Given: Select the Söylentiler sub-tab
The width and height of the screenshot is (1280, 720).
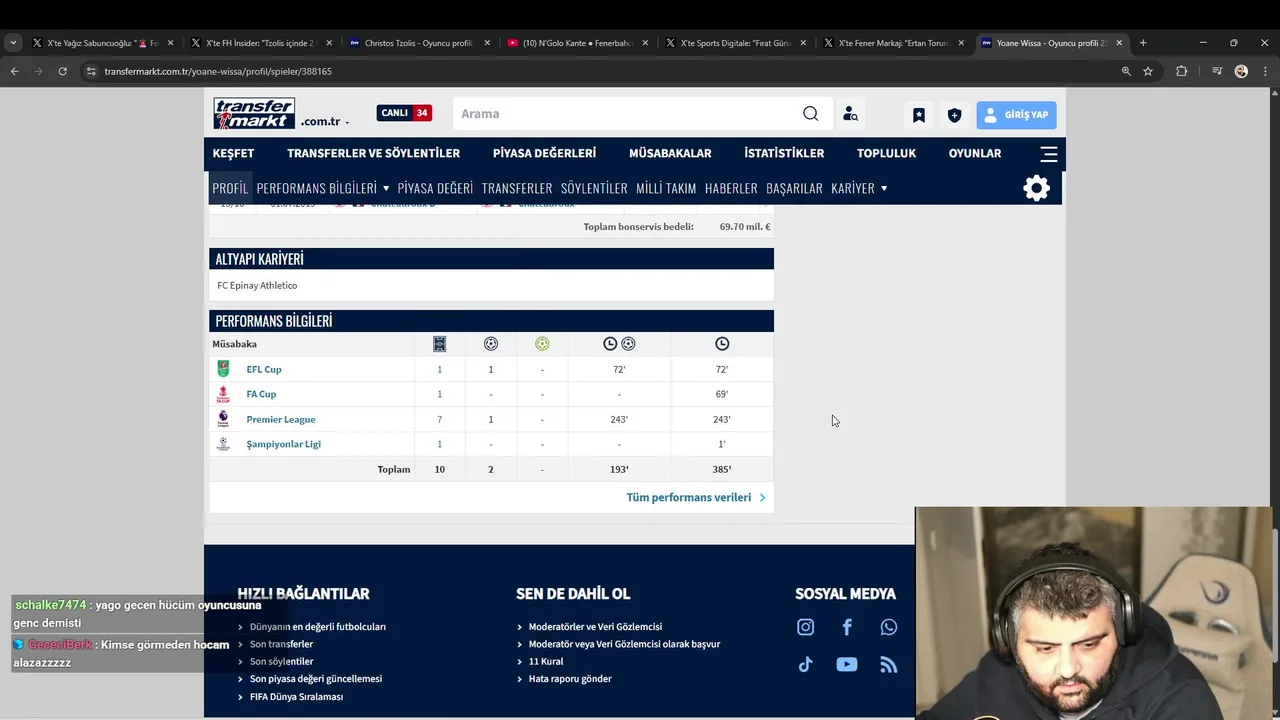Looking at the screenshot, I should pyautogui.click(x=594, y=188).
